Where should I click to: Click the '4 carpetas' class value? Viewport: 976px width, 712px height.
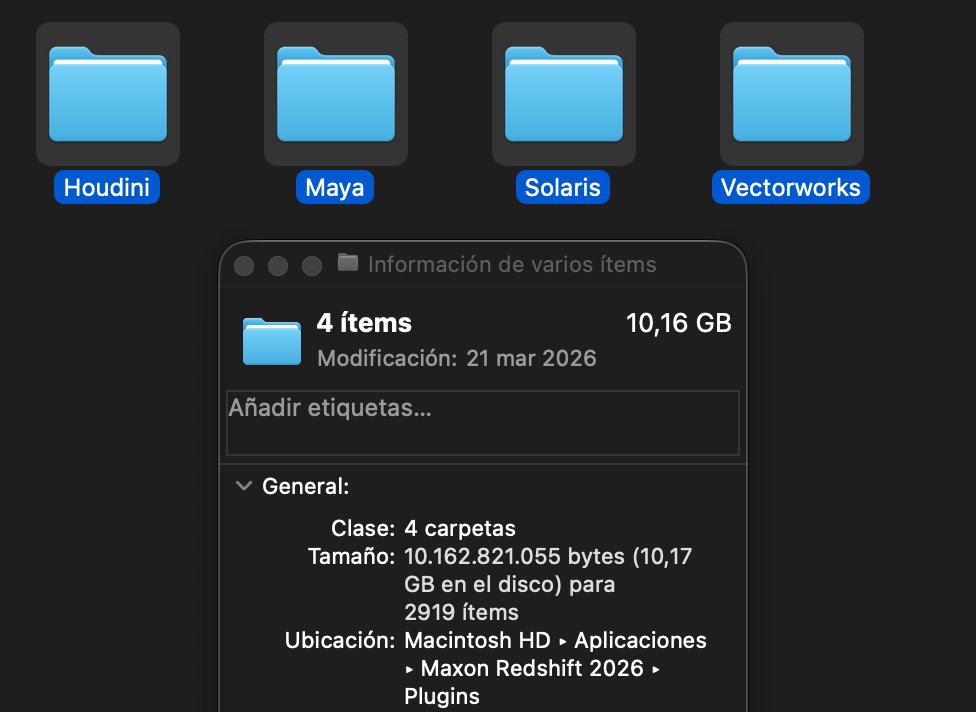(460, 528)
